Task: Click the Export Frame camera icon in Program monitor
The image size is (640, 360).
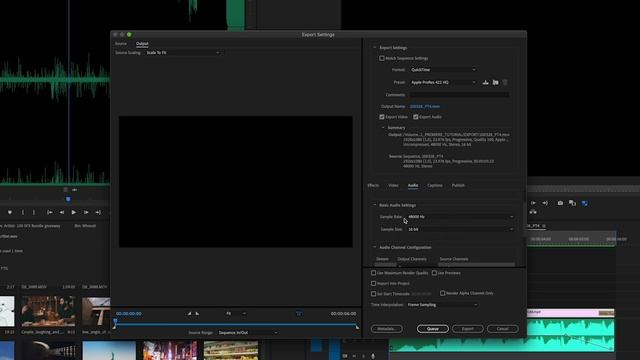Action: (560, 203)
